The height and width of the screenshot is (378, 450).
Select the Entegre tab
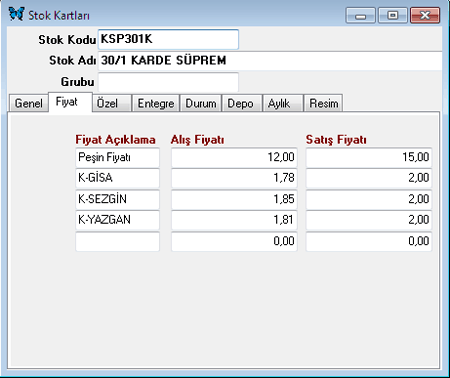pyautogui.click(x=156, y=103)
